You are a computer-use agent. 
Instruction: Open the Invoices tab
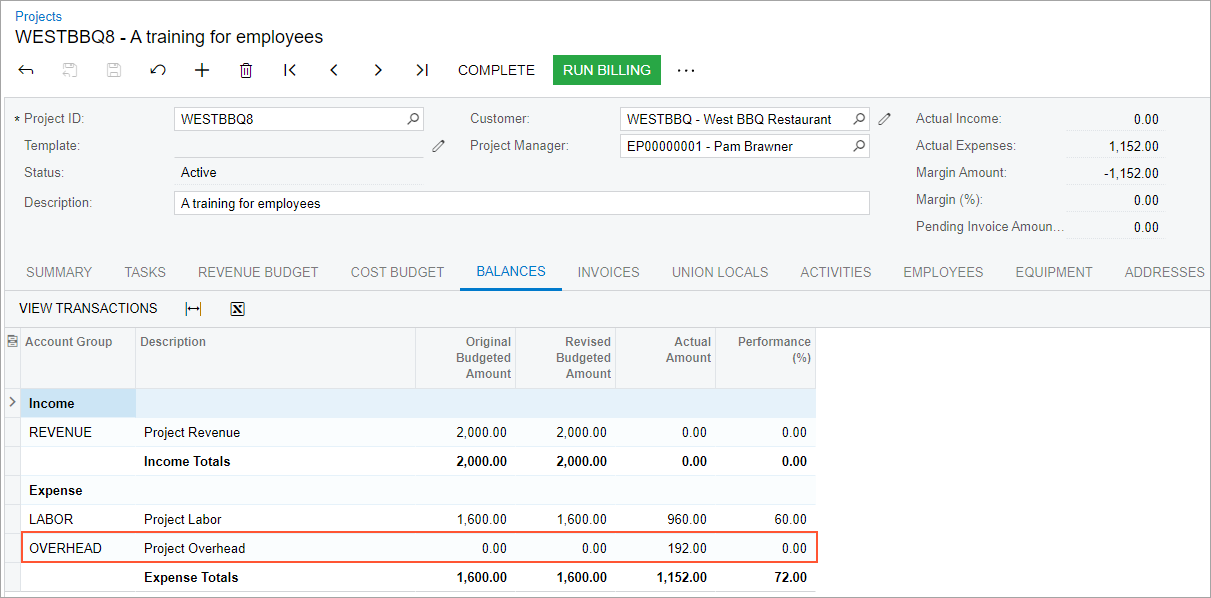[608, 272]
